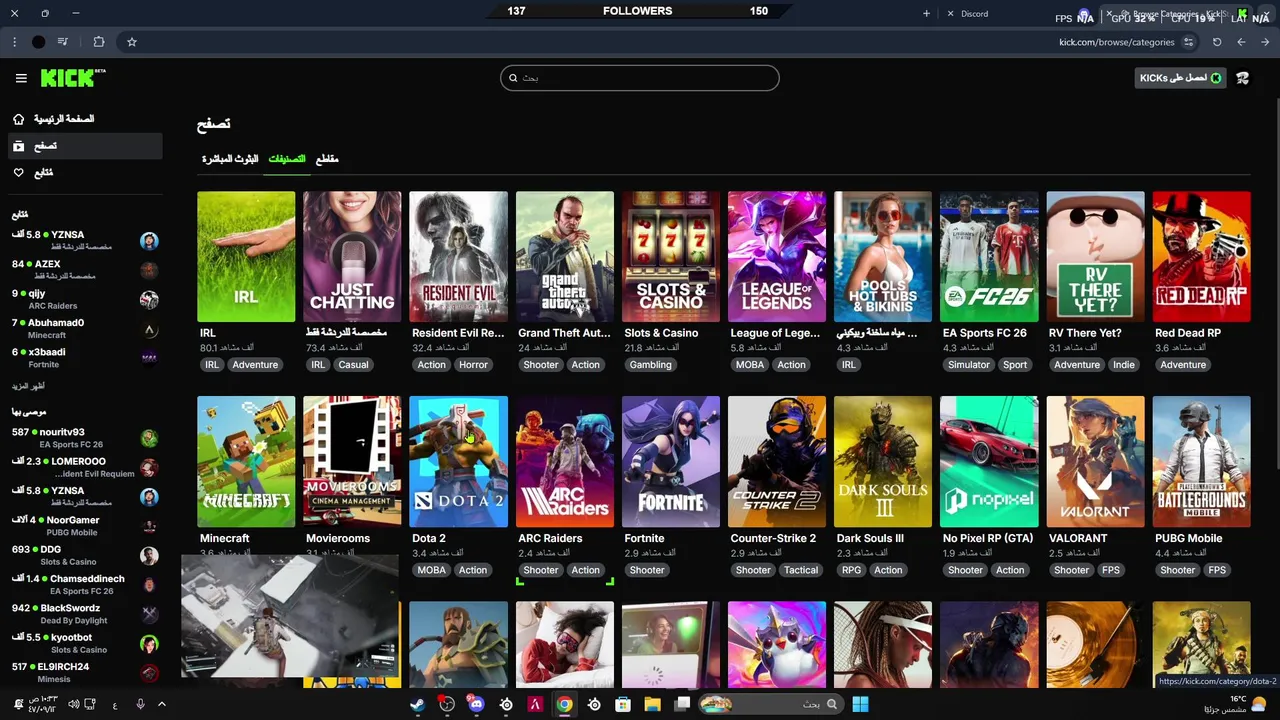Click the MOBA tag under League of Legends
The height and width of the screenshot is (720, 1280).
click(x=750, y=365)
